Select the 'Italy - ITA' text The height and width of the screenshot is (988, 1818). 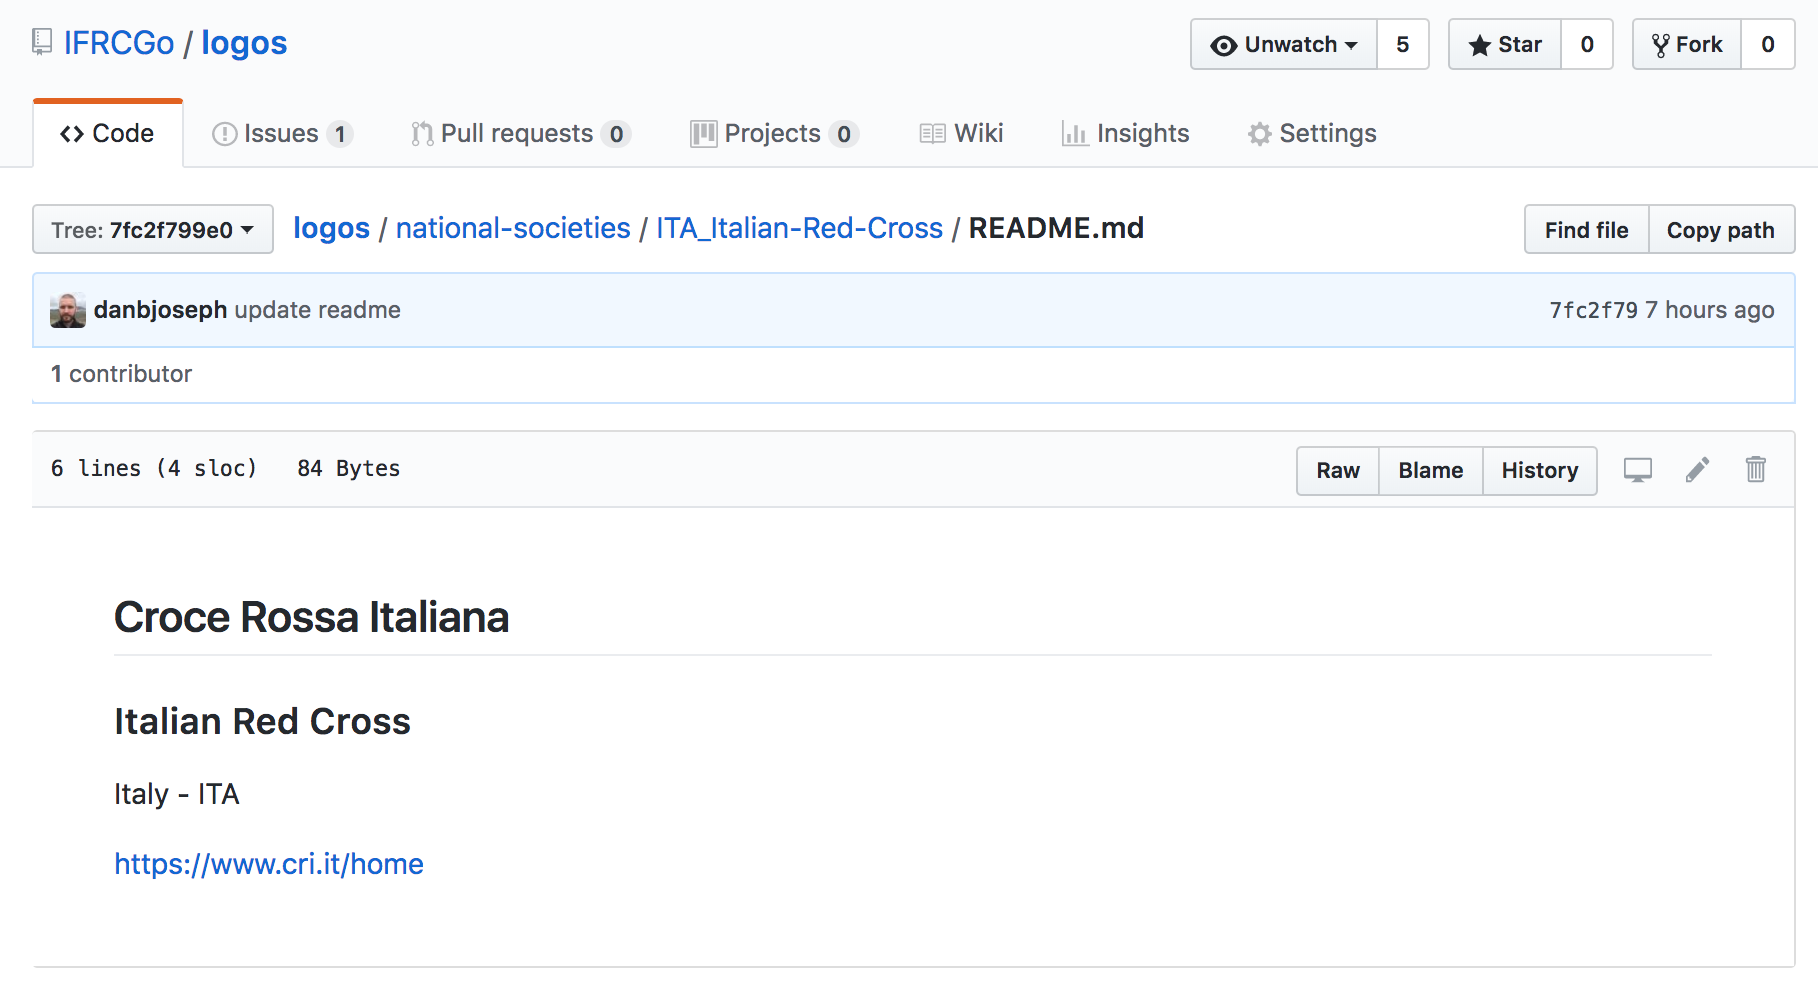pos(177,794)
